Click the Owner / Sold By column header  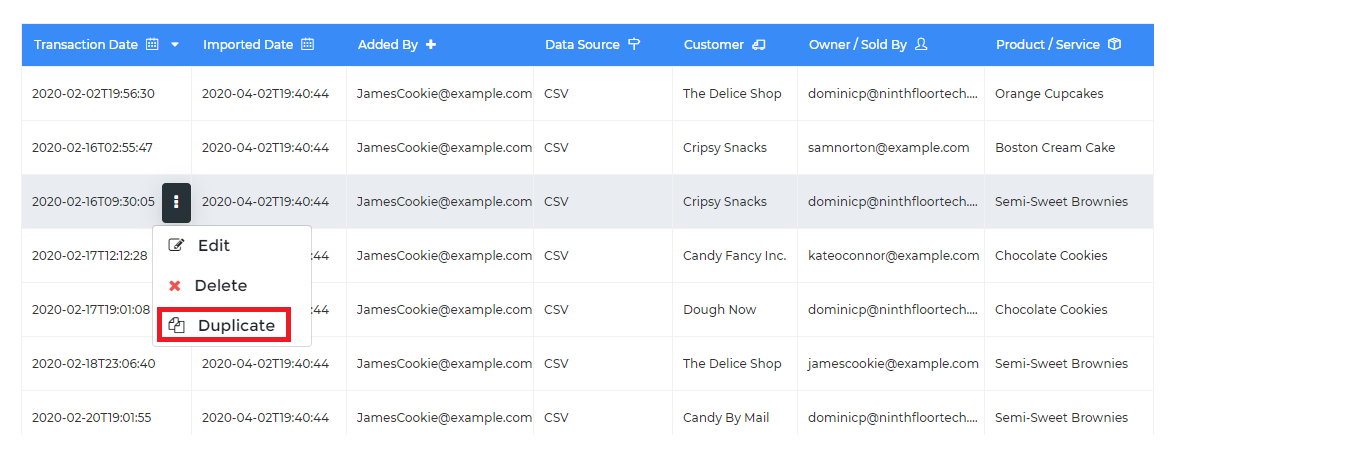pyautogui.click(x=858, y=44)
